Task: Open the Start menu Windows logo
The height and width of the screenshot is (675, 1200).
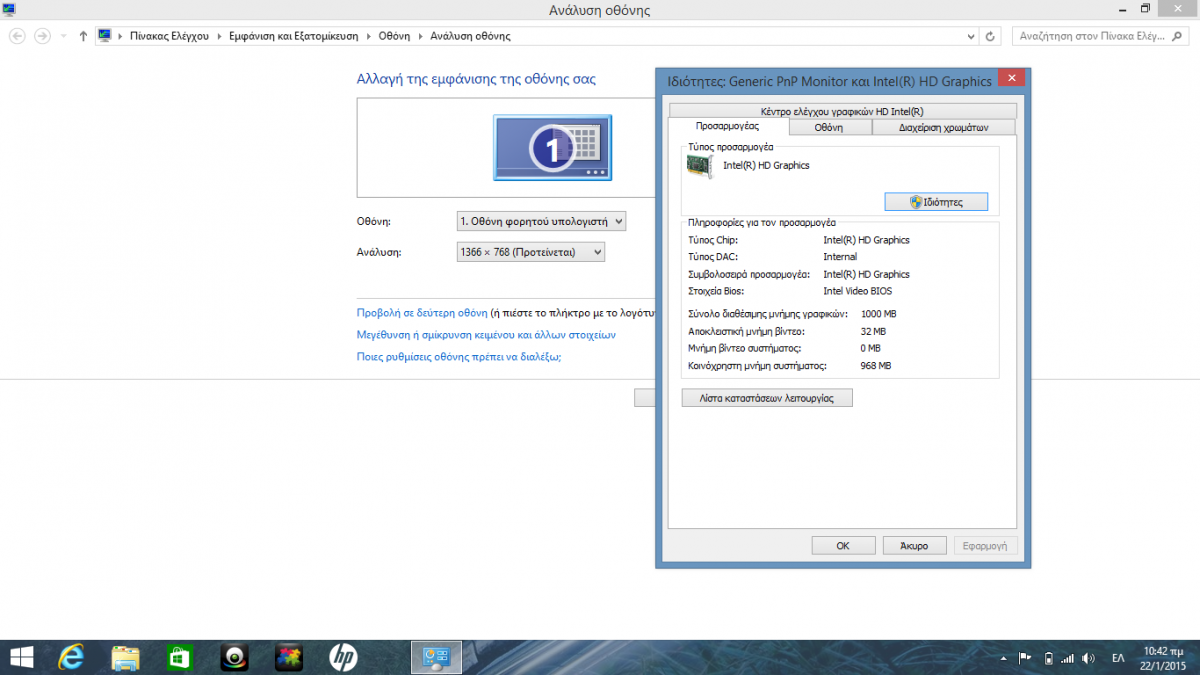Action: 20,657
